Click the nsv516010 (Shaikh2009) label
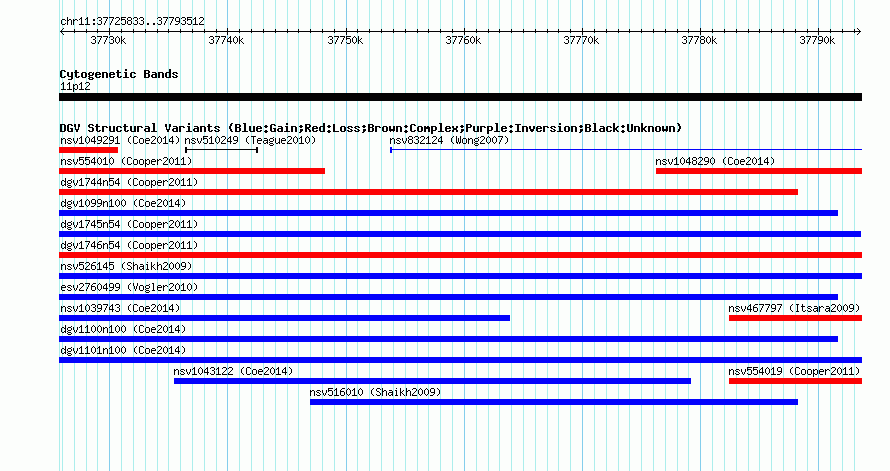The width and height of the screenshot is (890, 471). pos(375,392)
